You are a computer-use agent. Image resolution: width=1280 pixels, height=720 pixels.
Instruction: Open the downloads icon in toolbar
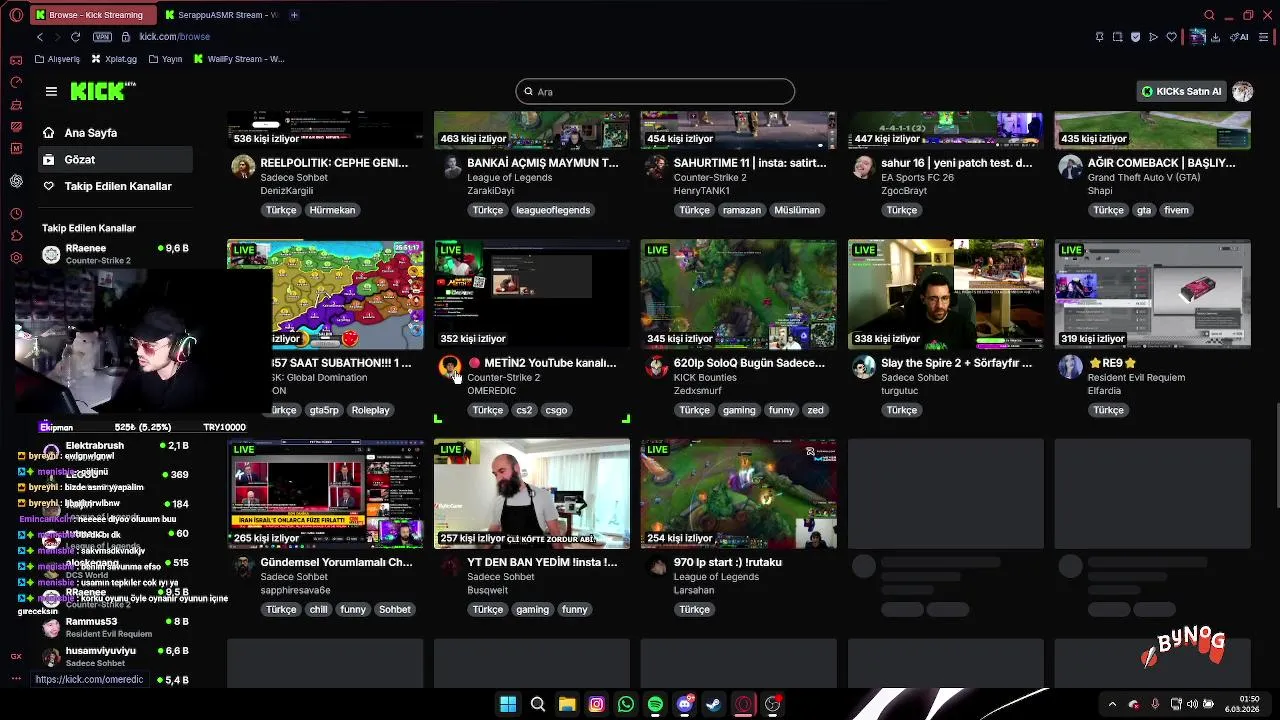(1215, 37)
